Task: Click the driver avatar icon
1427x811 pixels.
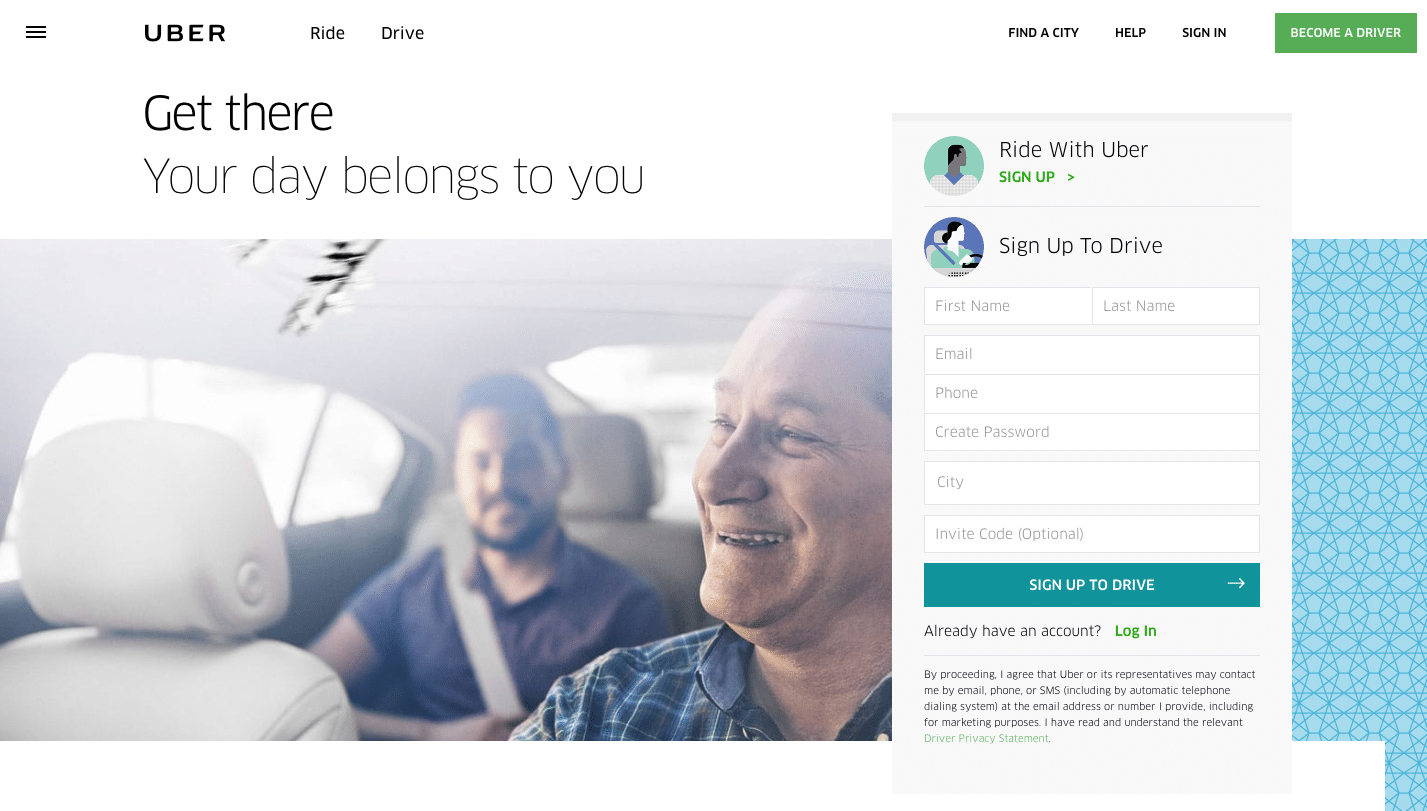Action: [954, 247]
